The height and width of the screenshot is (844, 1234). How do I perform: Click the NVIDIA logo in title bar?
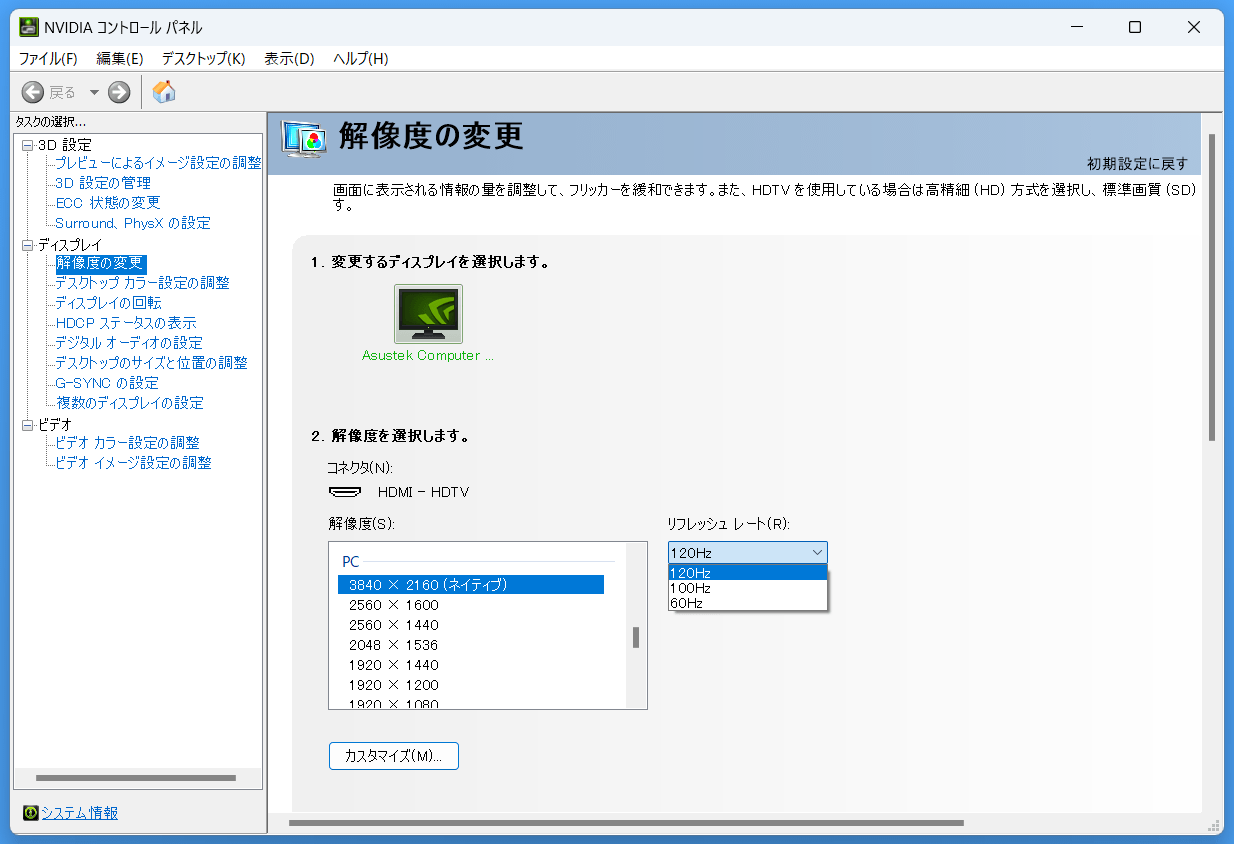[x=29, y=27]
